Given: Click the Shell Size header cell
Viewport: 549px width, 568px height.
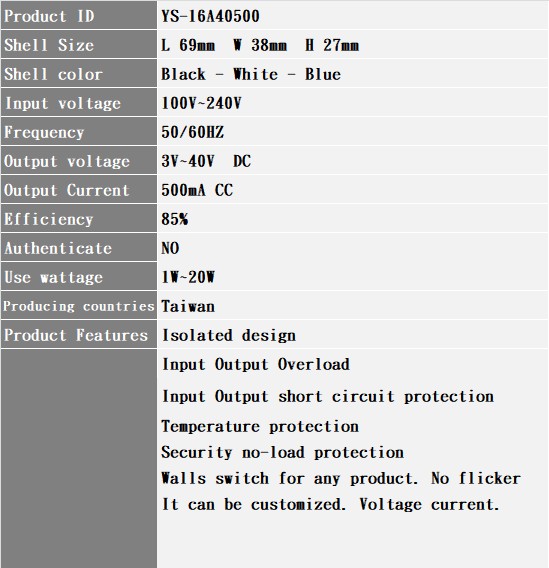Looking at the screenshot, I should tap(79, 45).
